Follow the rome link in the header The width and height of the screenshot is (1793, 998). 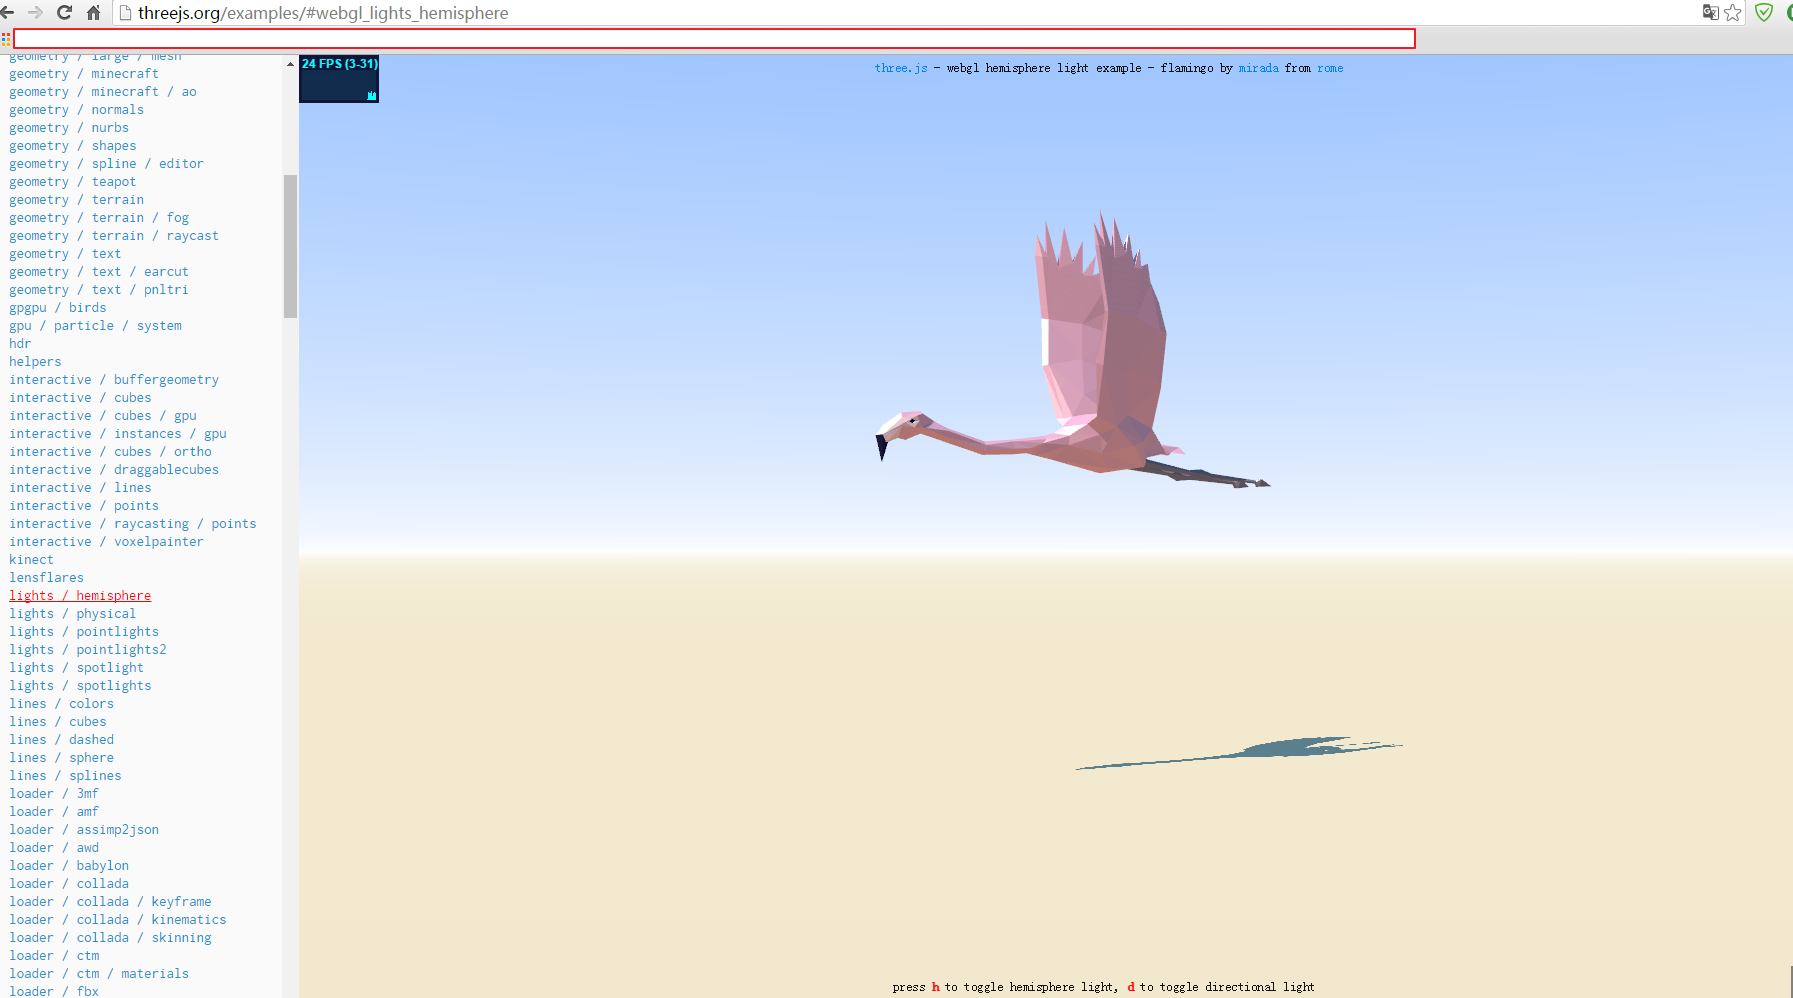coord(1330,68)
